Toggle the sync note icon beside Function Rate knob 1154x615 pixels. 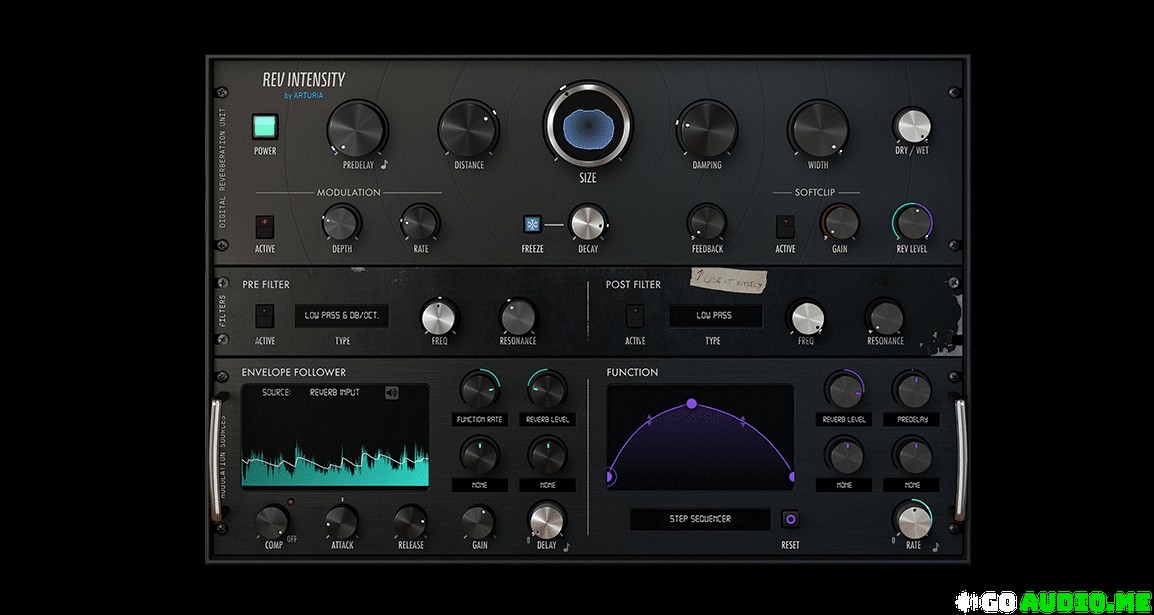pos(935,547)
